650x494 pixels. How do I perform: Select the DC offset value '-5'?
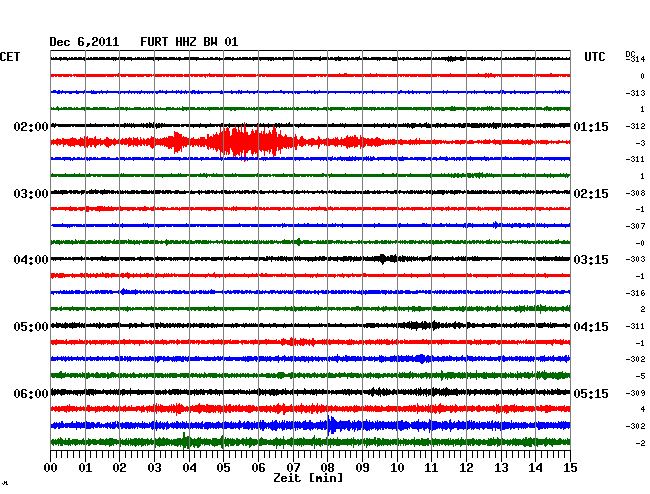coord(640,376)
